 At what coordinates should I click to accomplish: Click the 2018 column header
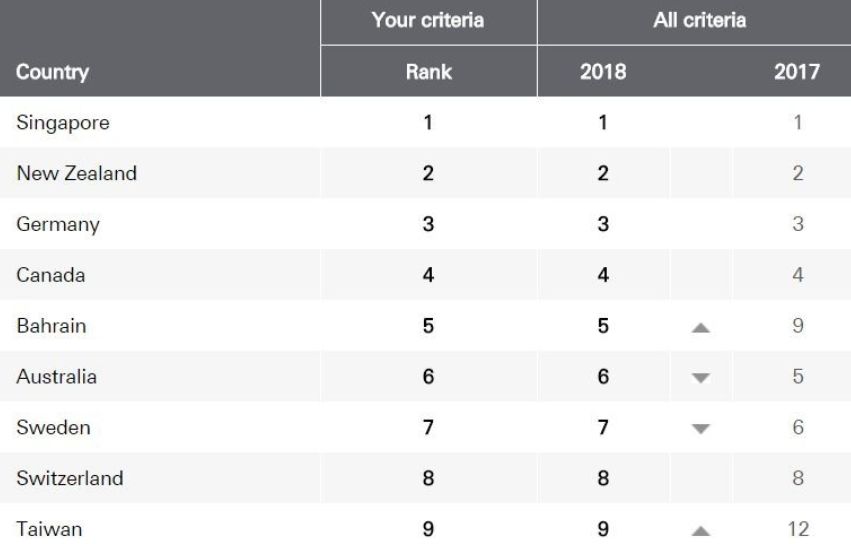(603, 72)
